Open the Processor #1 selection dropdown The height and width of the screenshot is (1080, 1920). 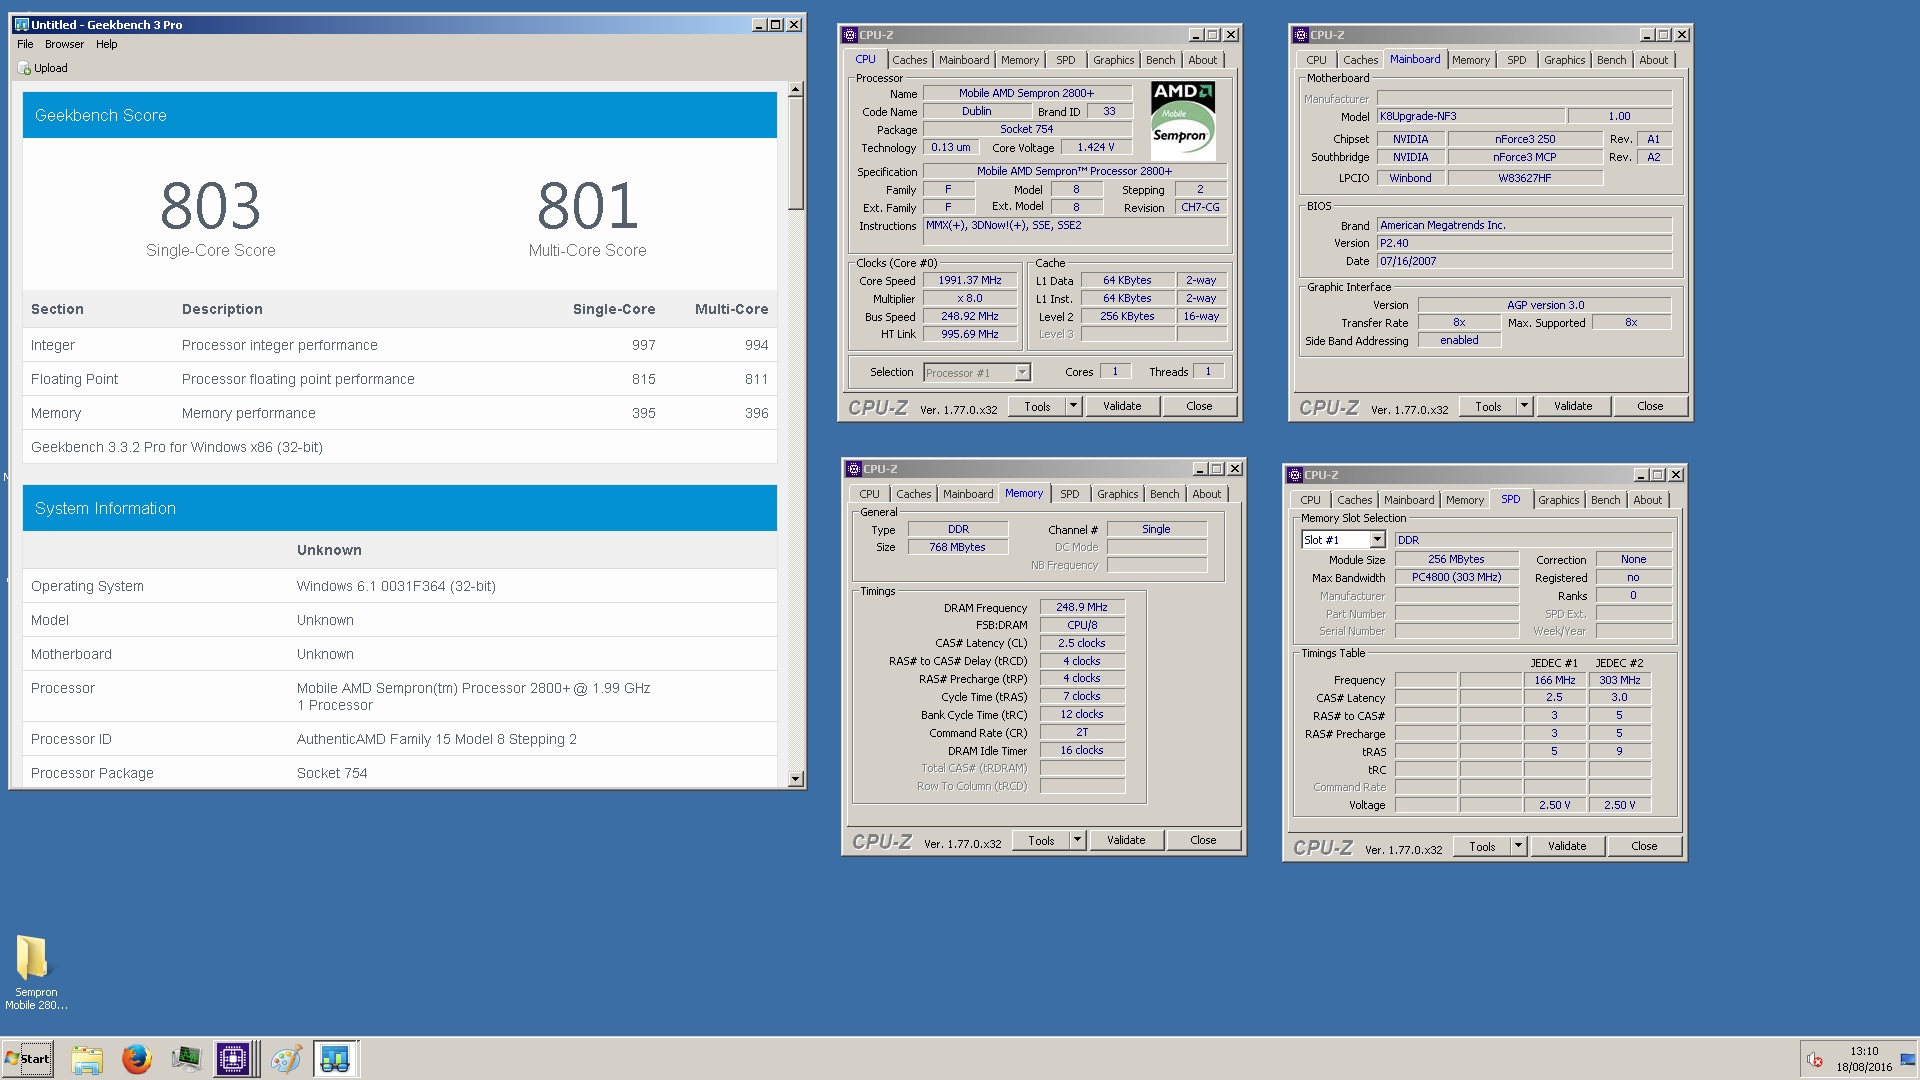pos(1022,373)
